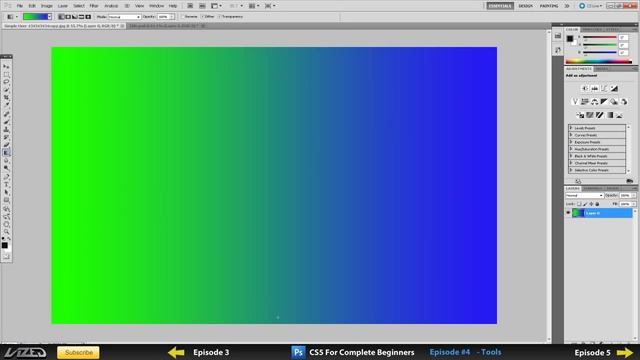
Task: Switch to the Design workspace
Action: click(x=526, y=6)
